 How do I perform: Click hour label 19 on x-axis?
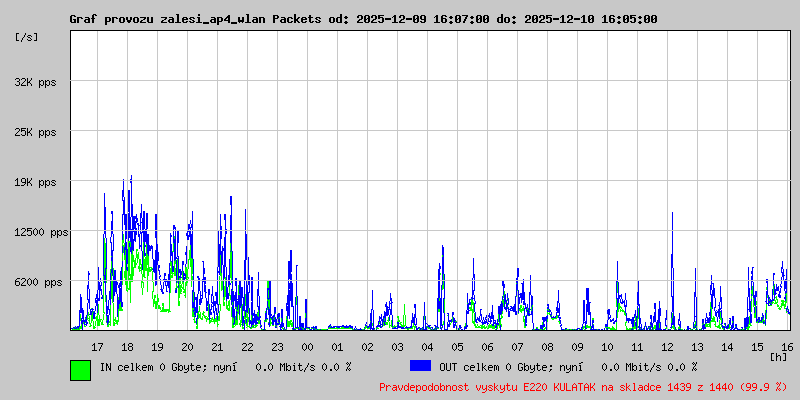click(x=157, y=347)
